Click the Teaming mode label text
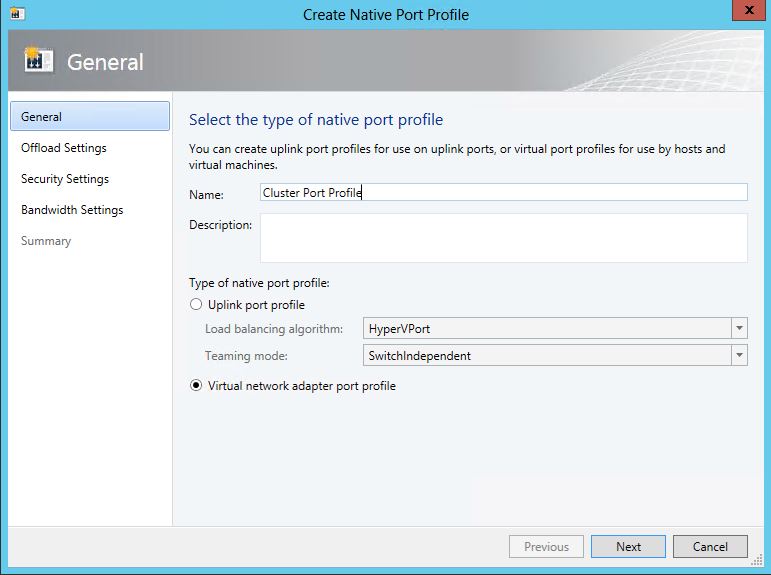Viewport: 771px width, 575px height. point(246,355)
